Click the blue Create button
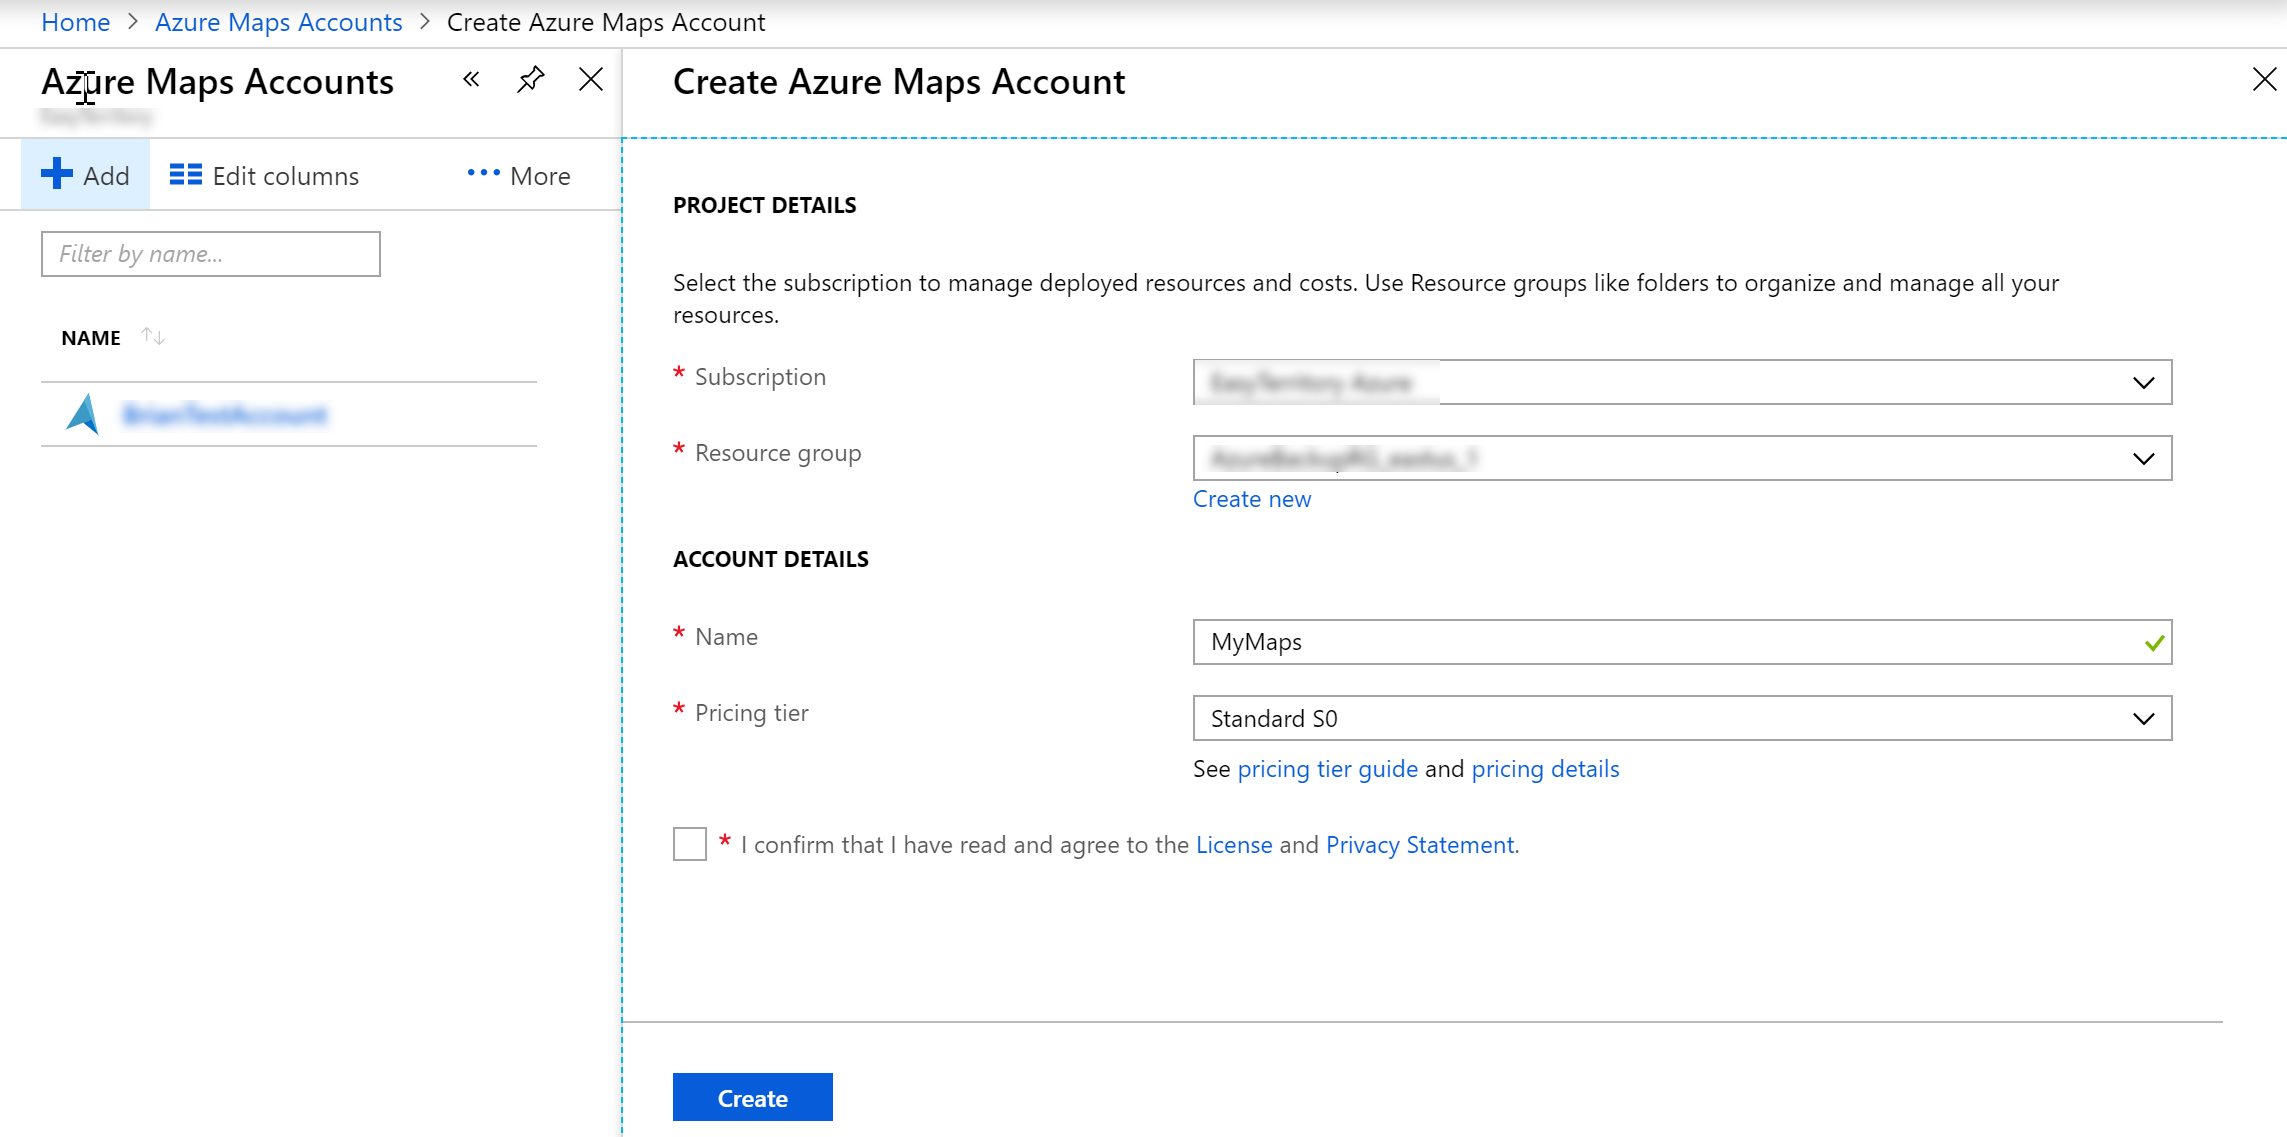This screenshot has width=2287, height=1137. (x=753, y=1097)
